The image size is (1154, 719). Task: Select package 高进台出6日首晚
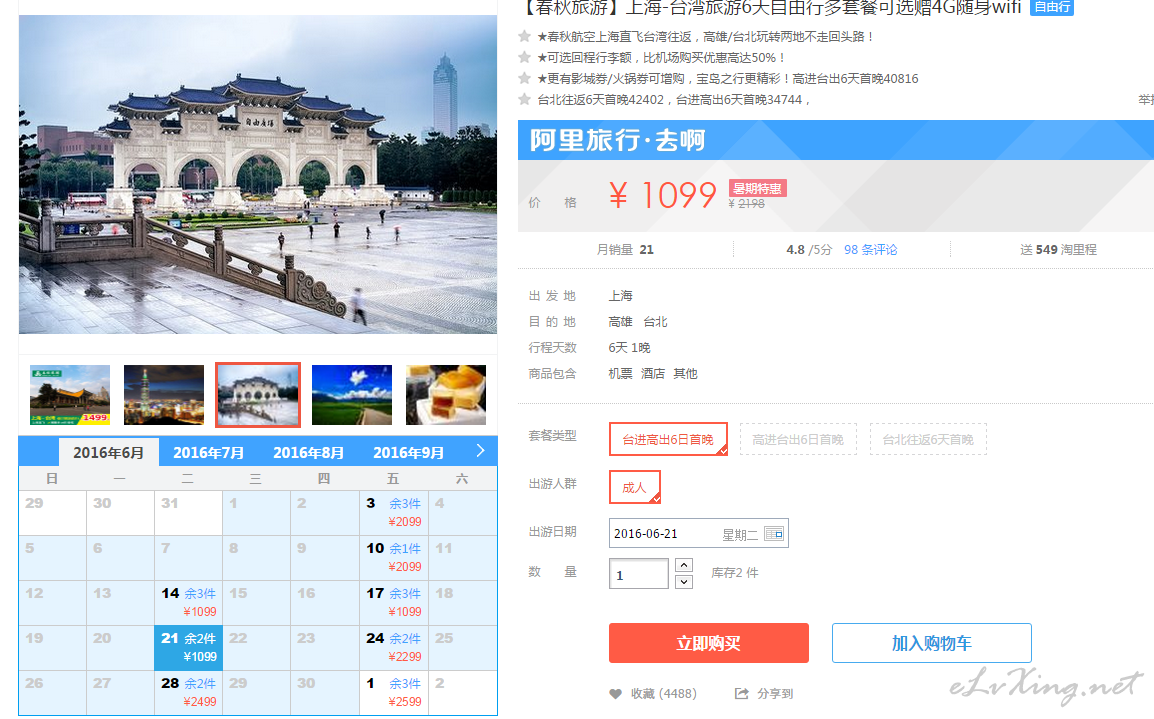[x=798, y=439]
